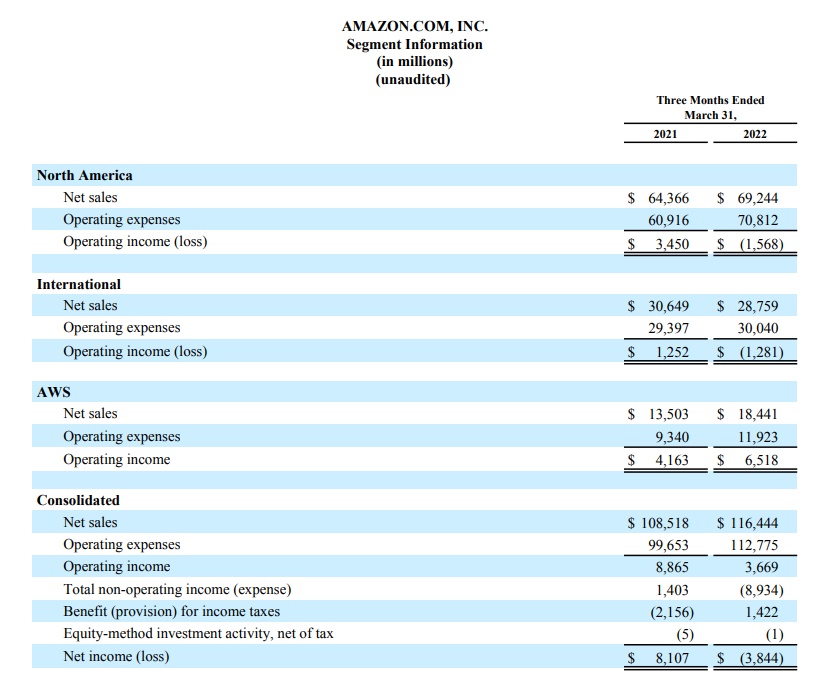
Task: Click the 2021 column header
Action: [x=665, y=134]
